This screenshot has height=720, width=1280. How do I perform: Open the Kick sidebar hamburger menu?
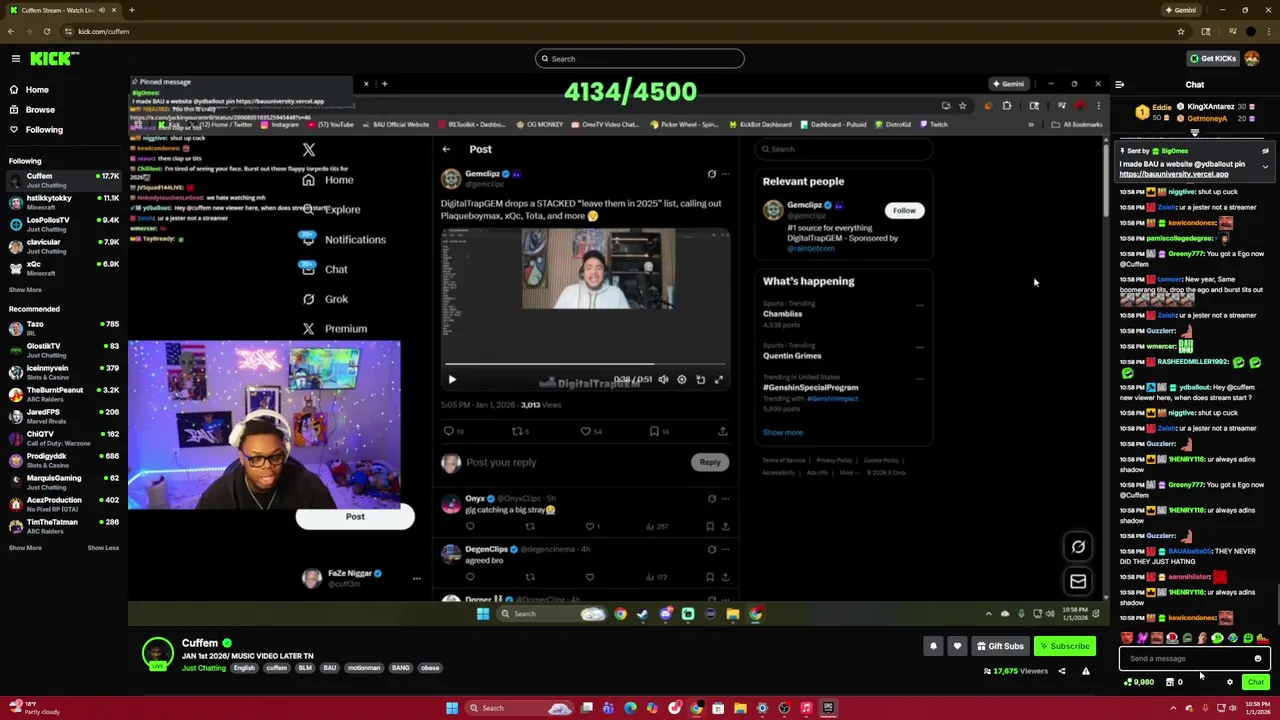[16, 59]
